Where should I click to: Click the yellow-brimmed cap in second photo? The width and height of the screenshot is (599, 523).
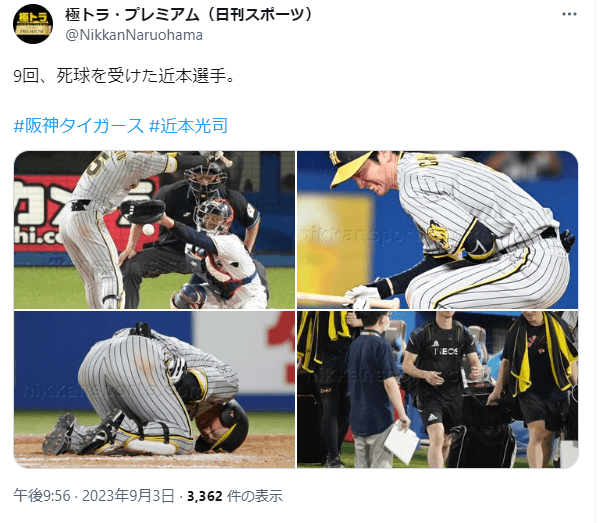(351, 167)
